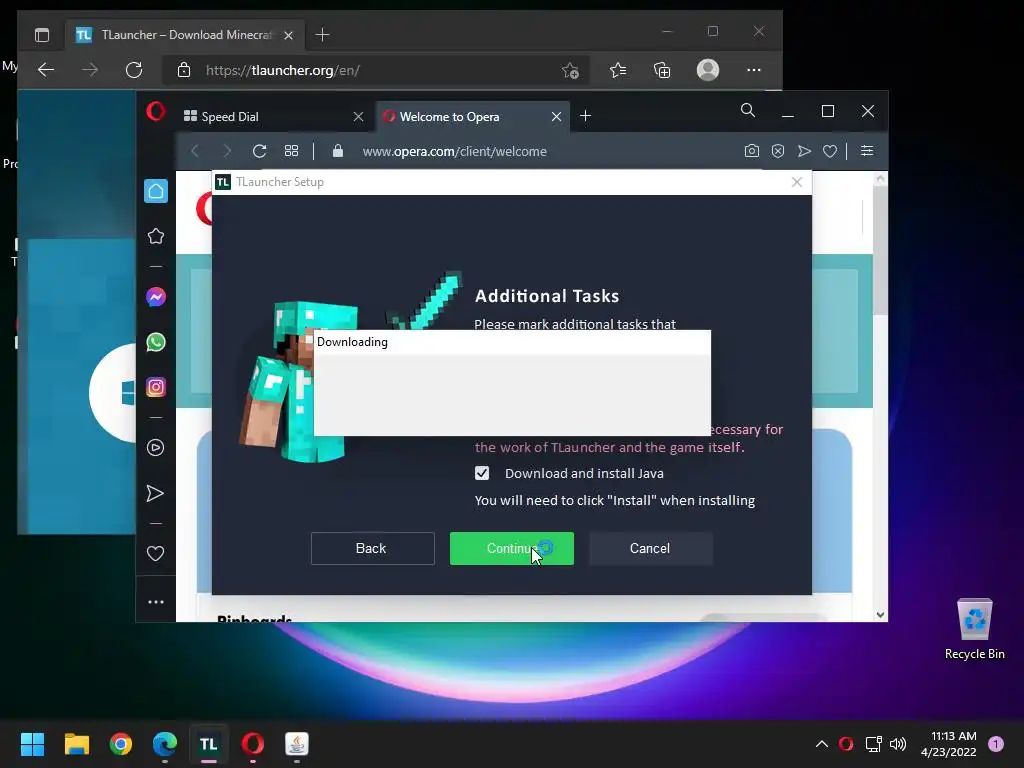Open Opera Easy Setup menu icon
Viewport: 1024px width, 768px height.
tap(867, 152)
